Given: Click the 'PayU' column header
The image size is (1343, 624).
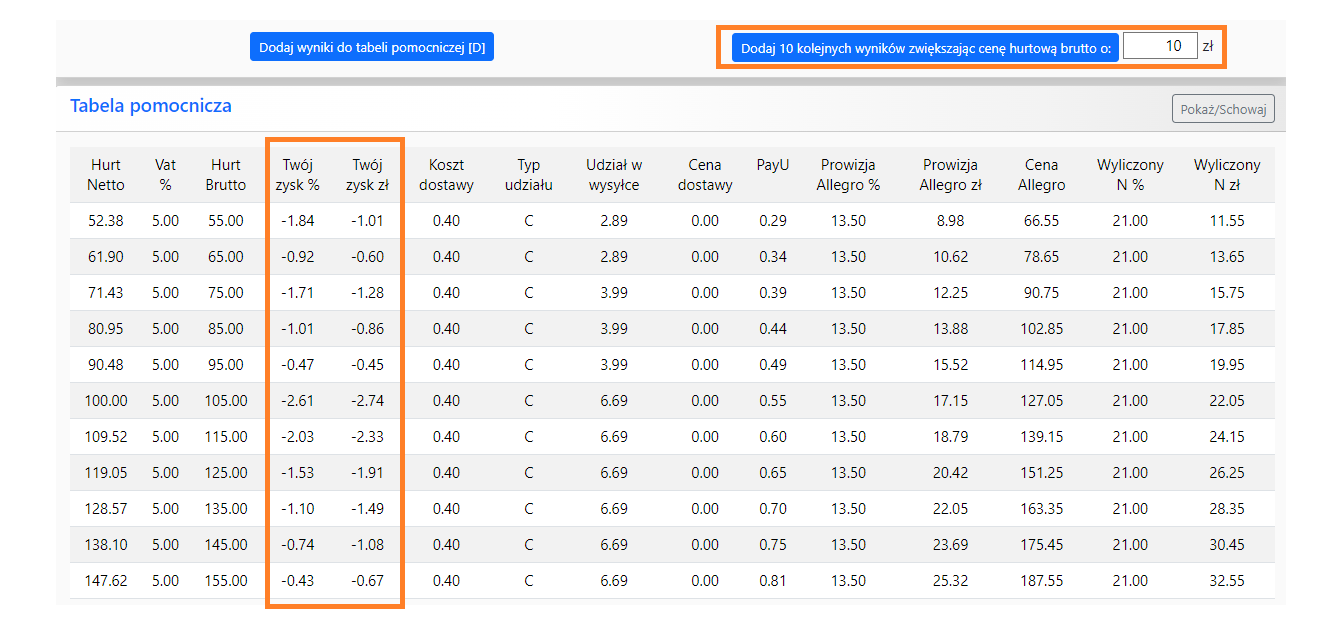Looking at the screenshot, I should (772, 165).
